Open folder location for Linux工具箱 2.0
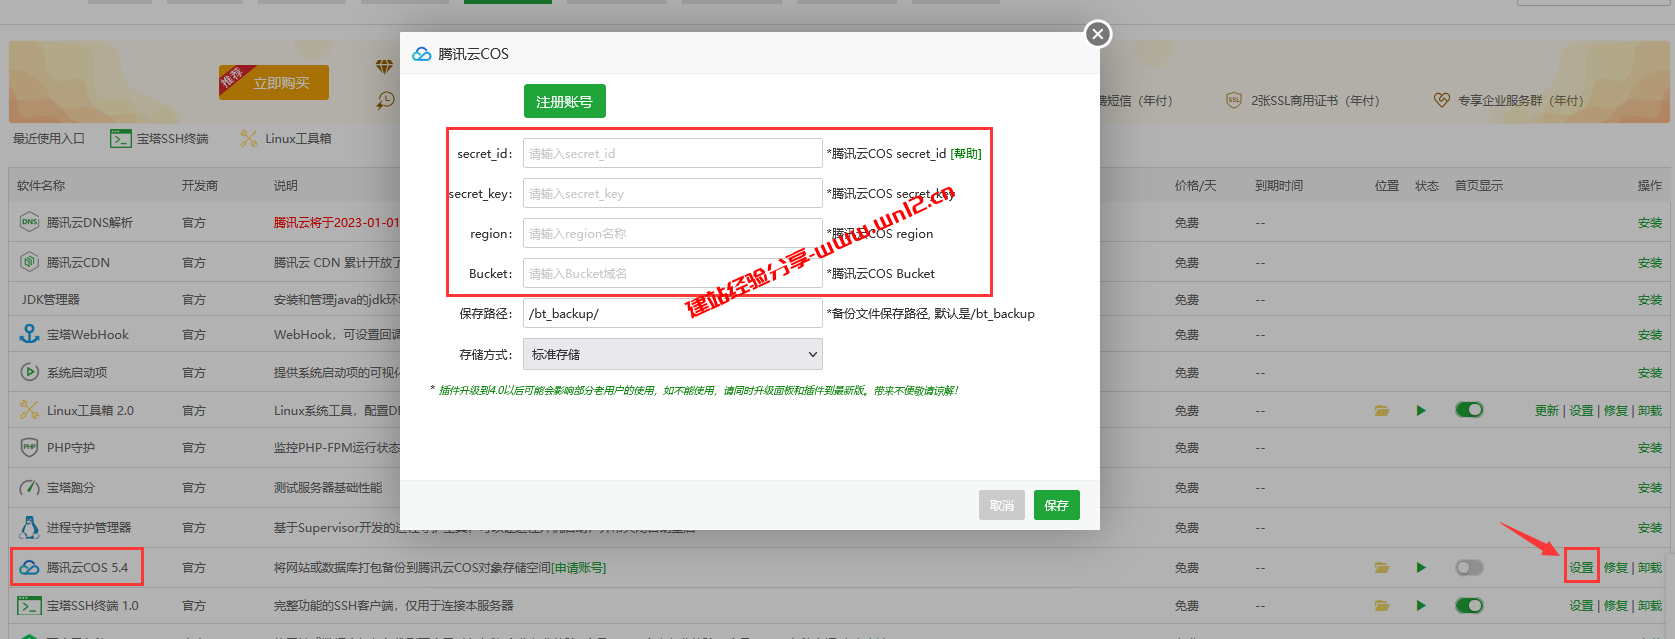This screenshot has width=1675, height=639. click(x=1382, y=410)
